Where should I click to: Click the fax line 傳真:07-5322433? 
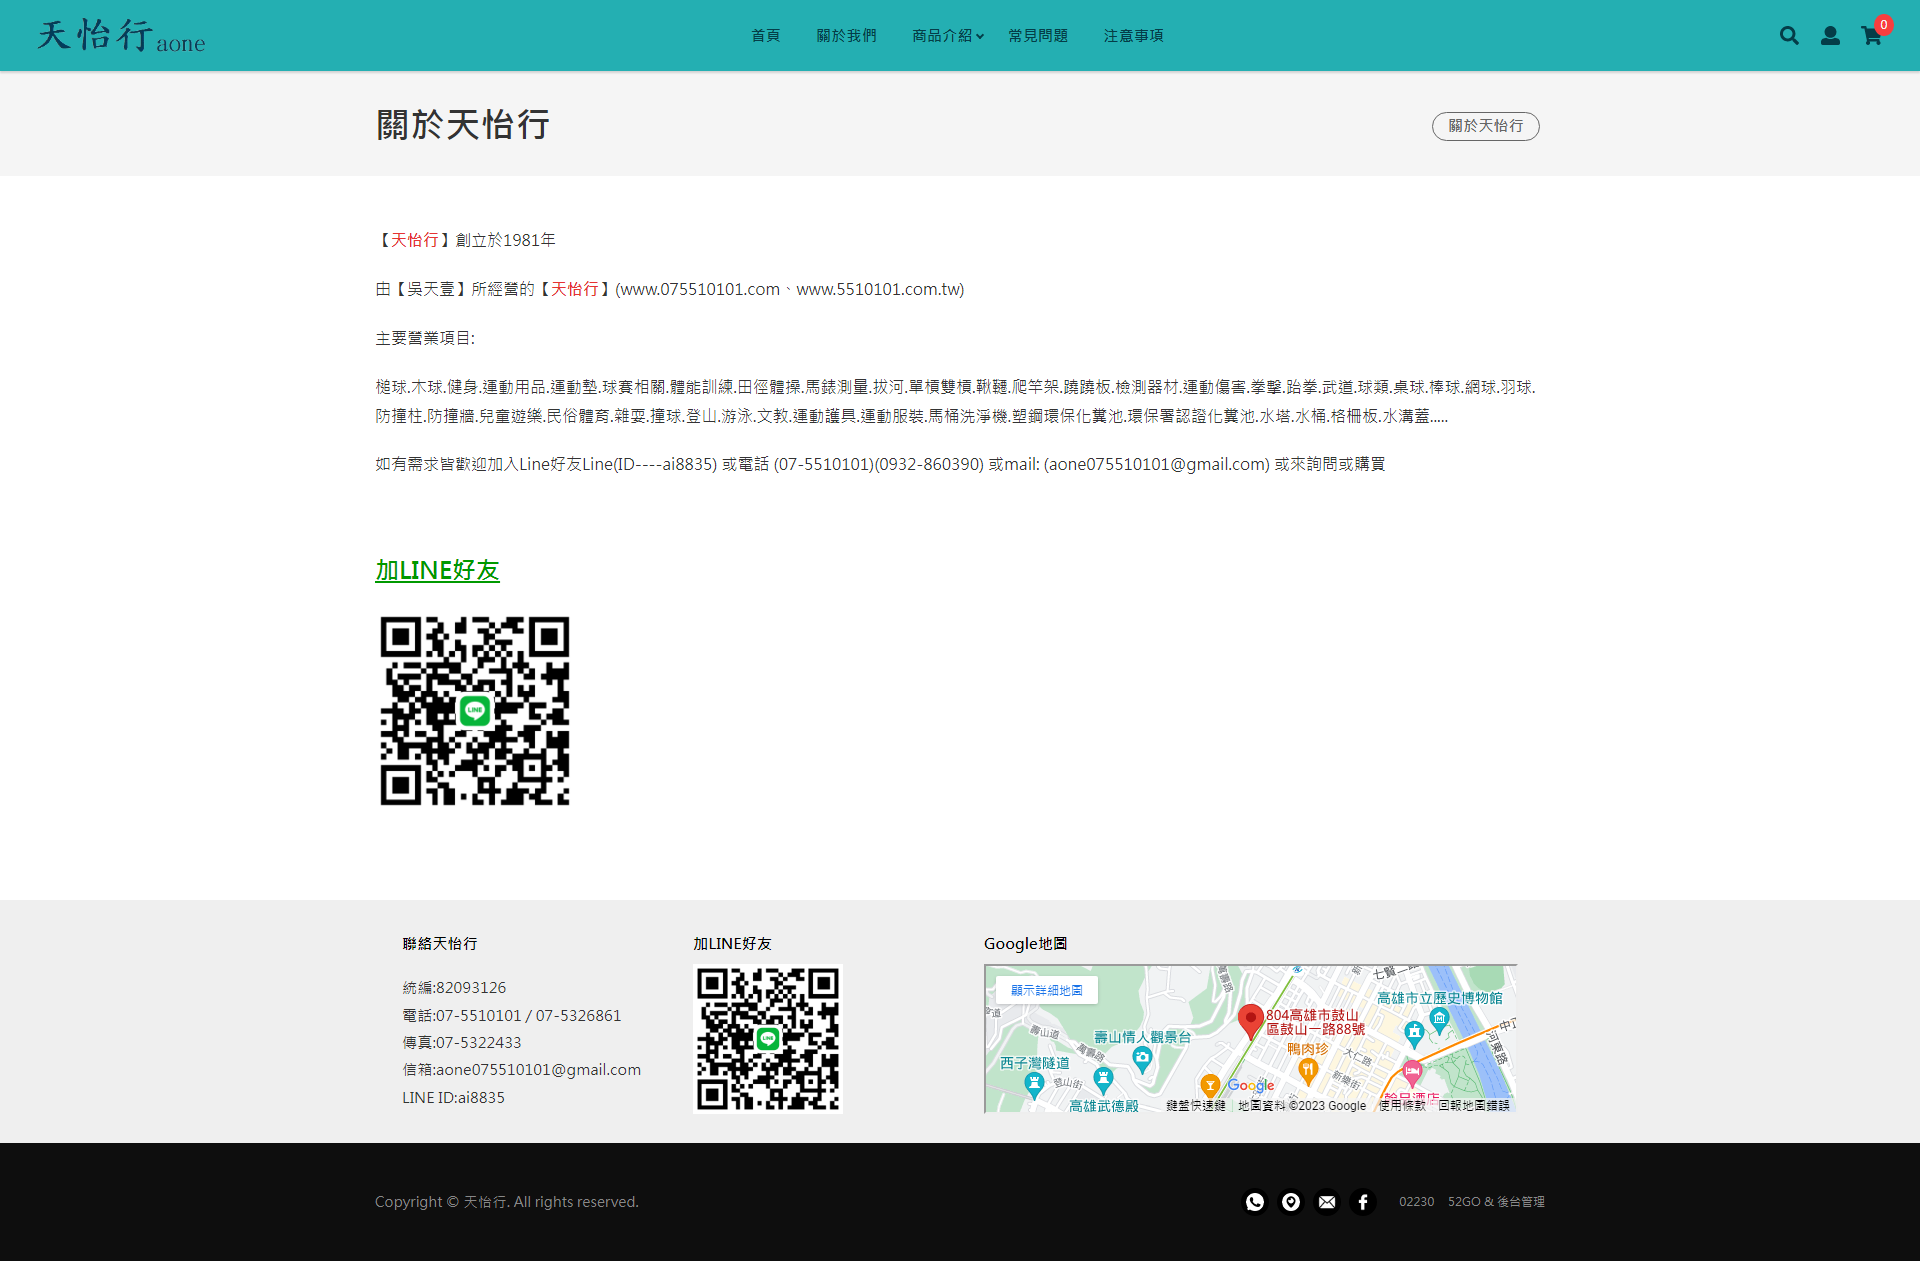pos(462,1043)
